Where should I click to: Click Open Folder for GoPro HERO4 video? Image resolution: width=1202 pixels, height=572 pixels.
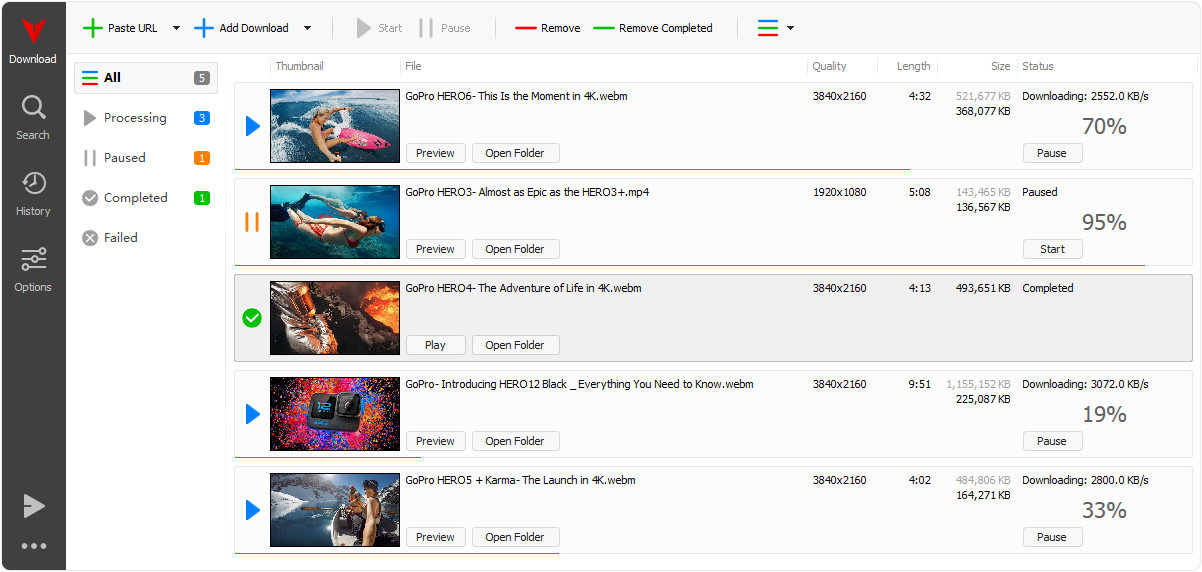[x=515, y=345]
